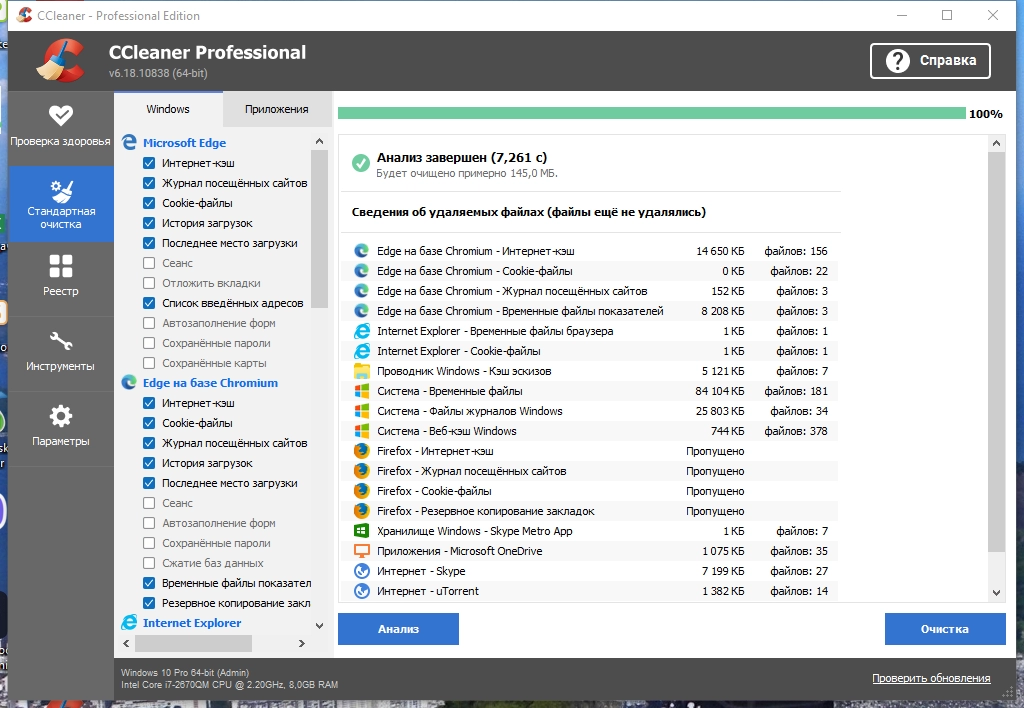
Task: Uncheck Microsoft Edge Журнал посещённых сайтов
Action: point(149,183)
